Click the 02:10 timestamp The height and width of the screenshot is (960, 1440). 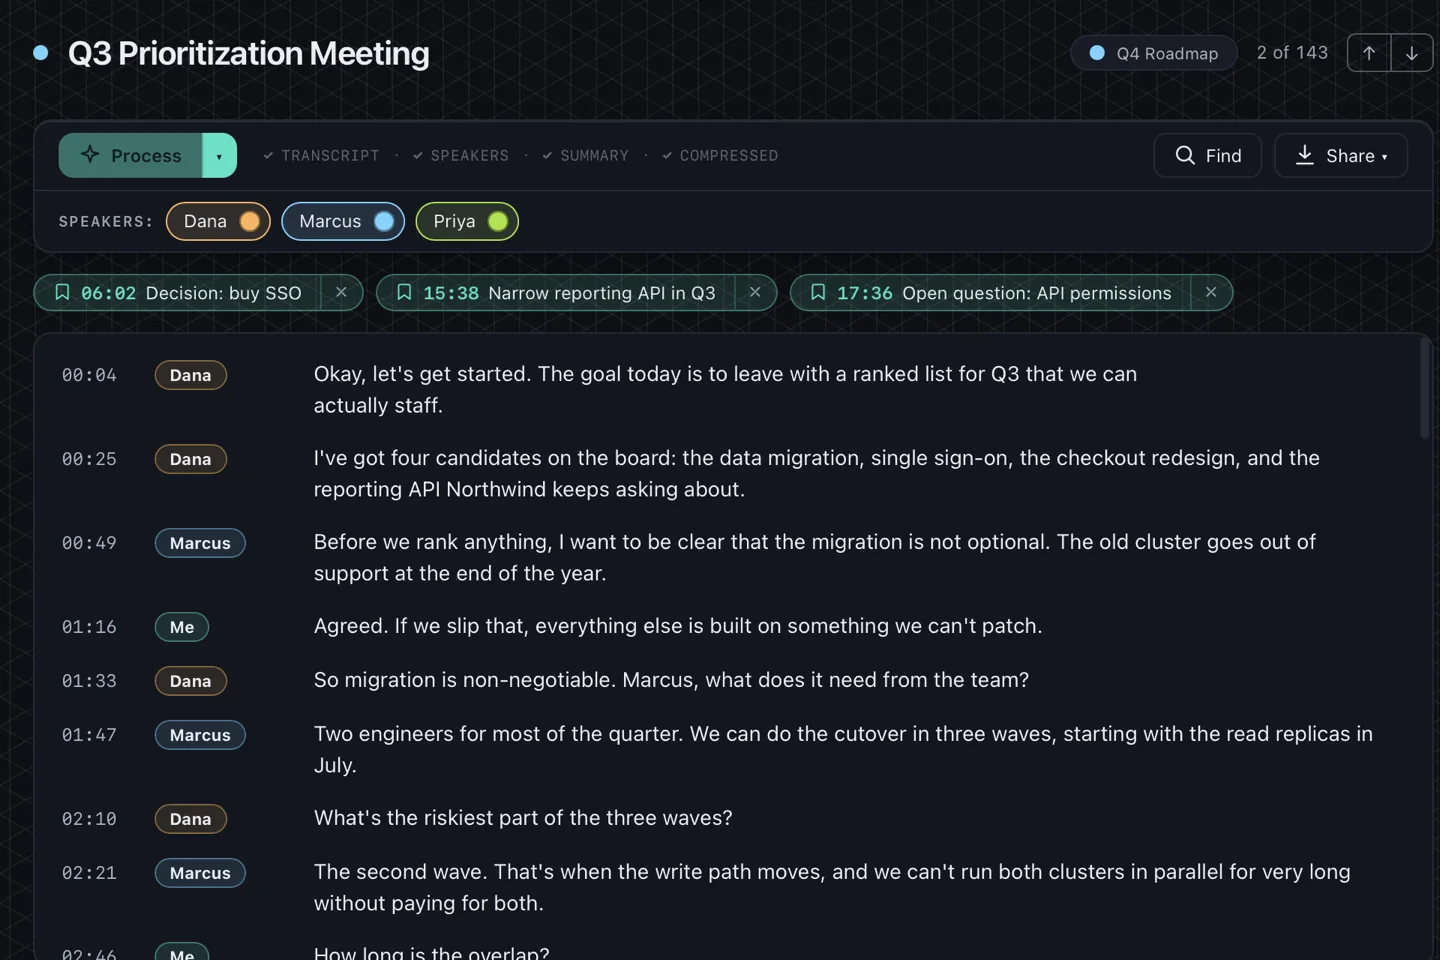click(x=89, y=819)
